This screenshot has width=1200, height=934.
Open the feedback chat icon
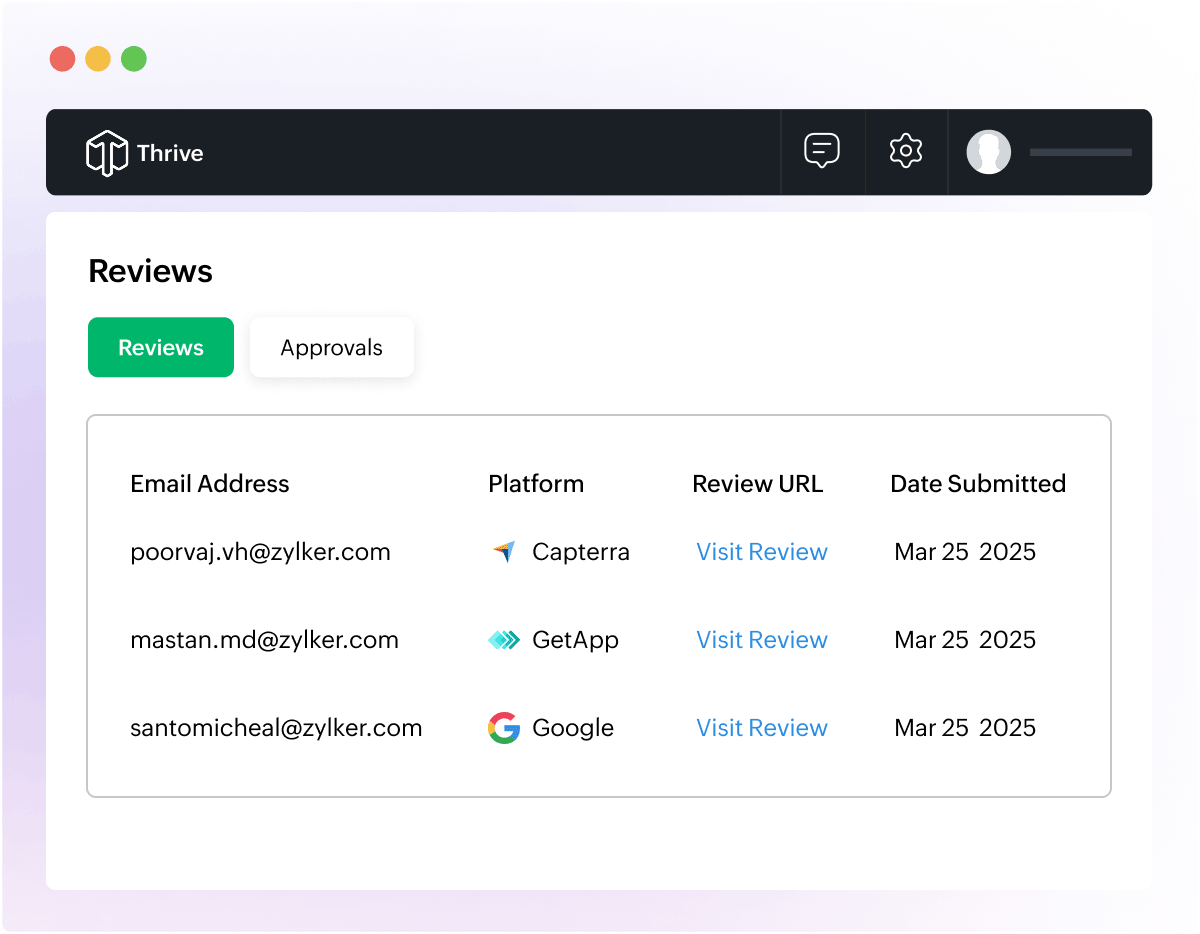click(x=822, y=151)
